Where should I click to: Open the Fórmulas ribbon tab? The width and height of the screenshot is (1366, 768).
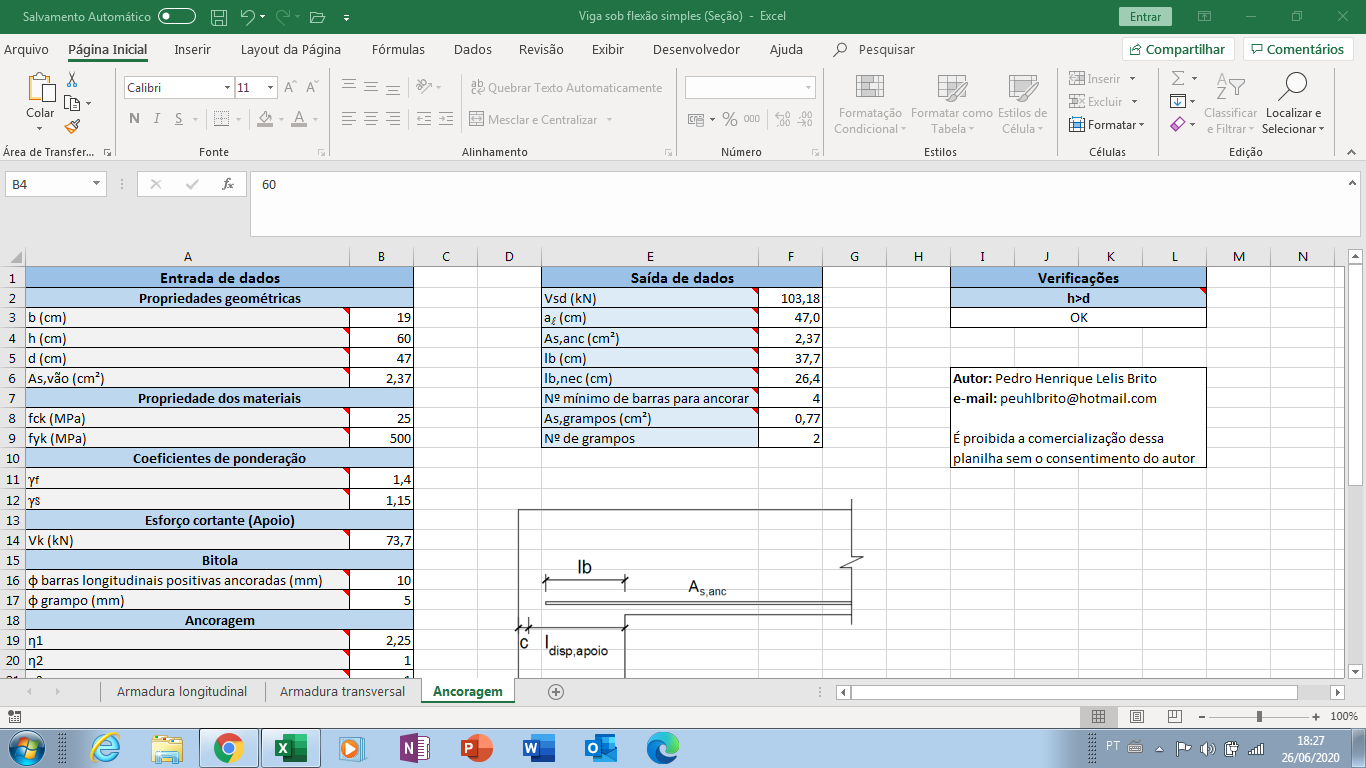click(x=398, y=49)
